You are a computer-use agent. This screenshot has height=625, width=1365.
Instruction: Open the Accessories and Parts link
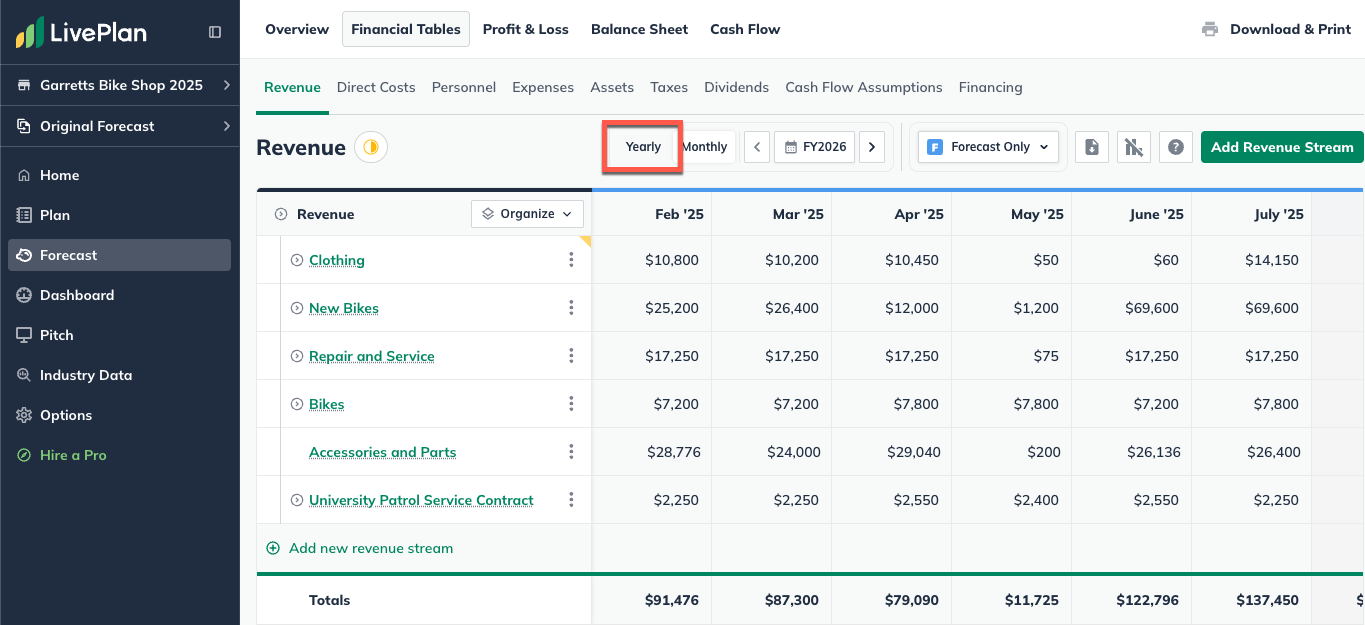pos(383,452)
